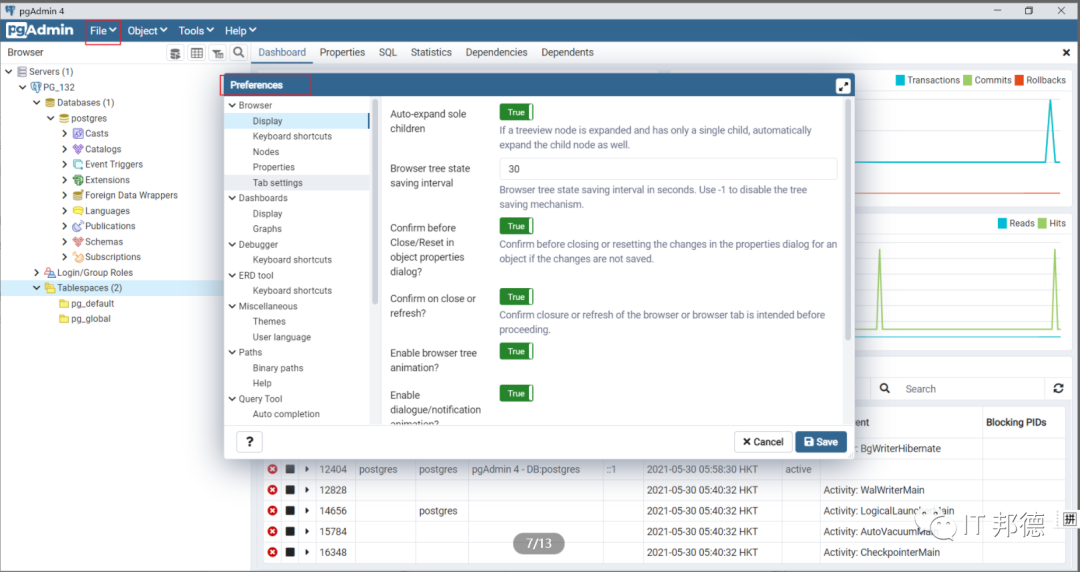1080x572 pixels.
Task: Click the Extensions node icon
Action: point(78,180)
